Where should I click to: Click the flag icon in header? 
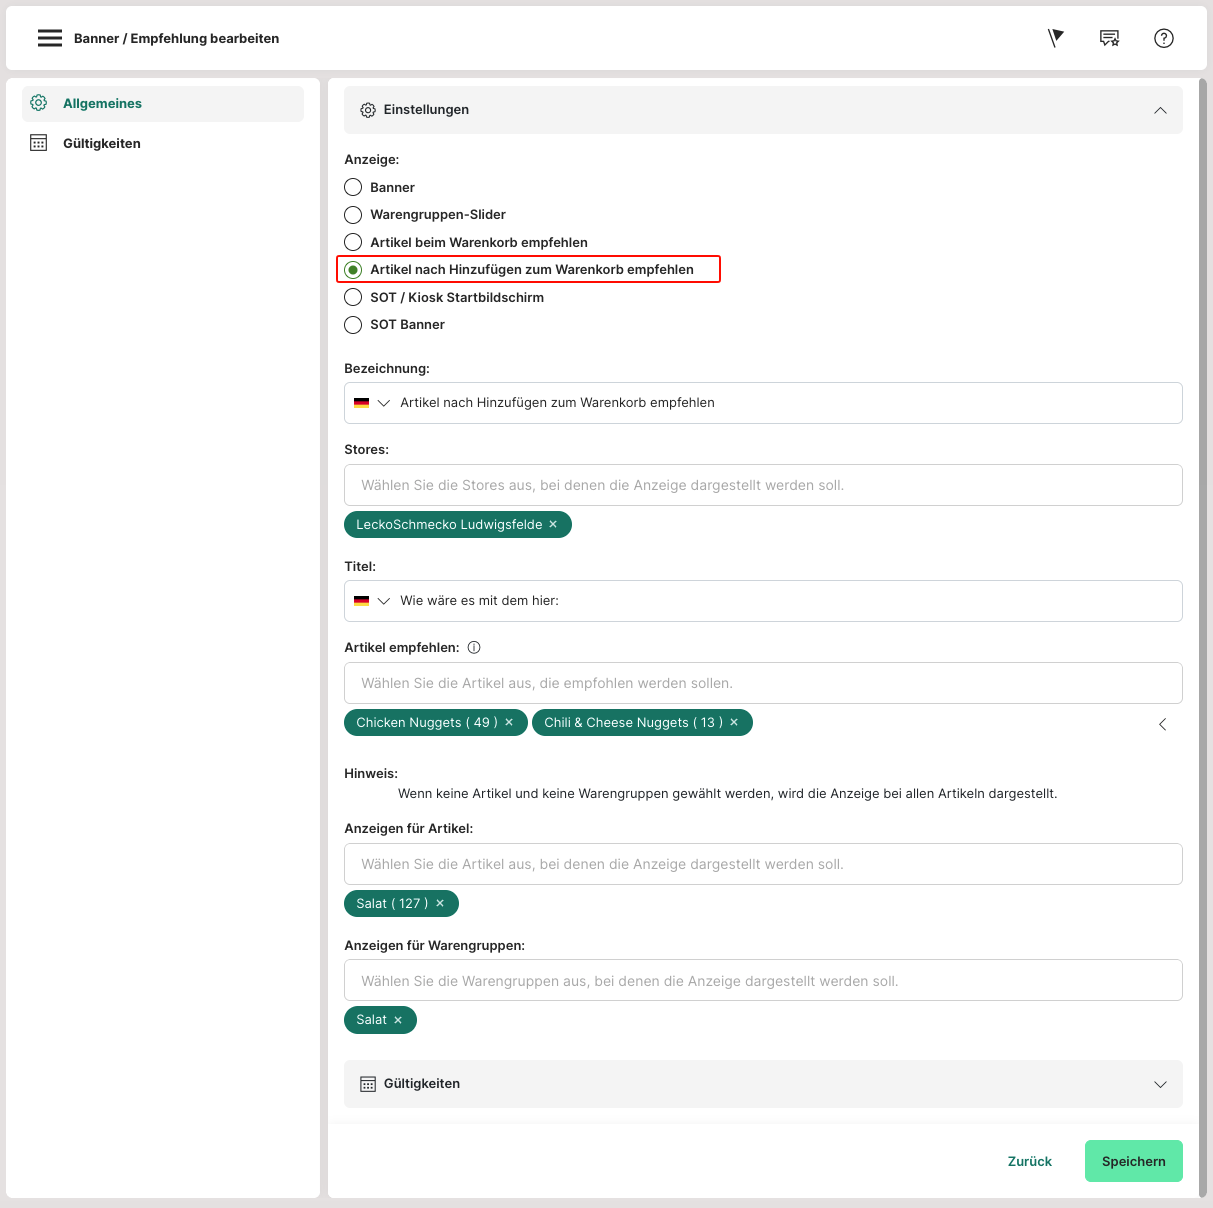pyautogui.click(x=1055, y=38)
